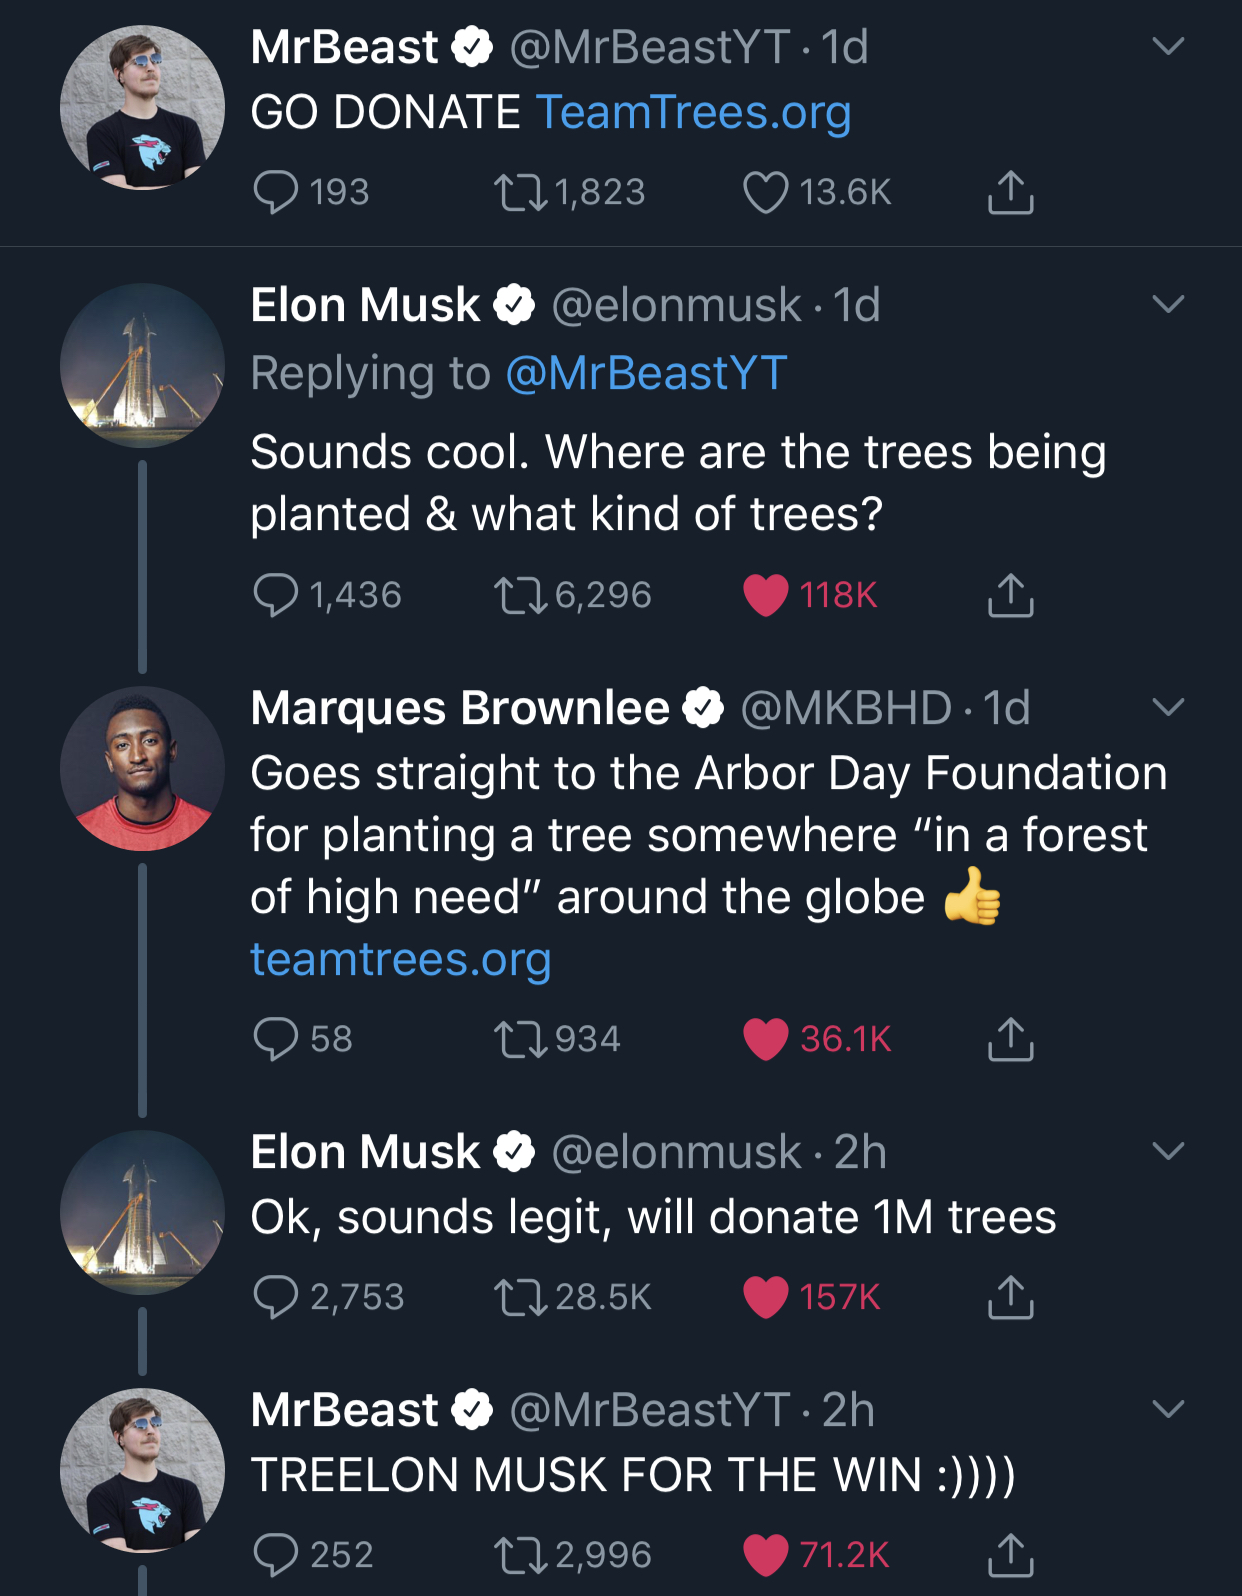1242x1596 pixels.
Task: Share Elon Musk's first reply tweet
Action: 1011,595
